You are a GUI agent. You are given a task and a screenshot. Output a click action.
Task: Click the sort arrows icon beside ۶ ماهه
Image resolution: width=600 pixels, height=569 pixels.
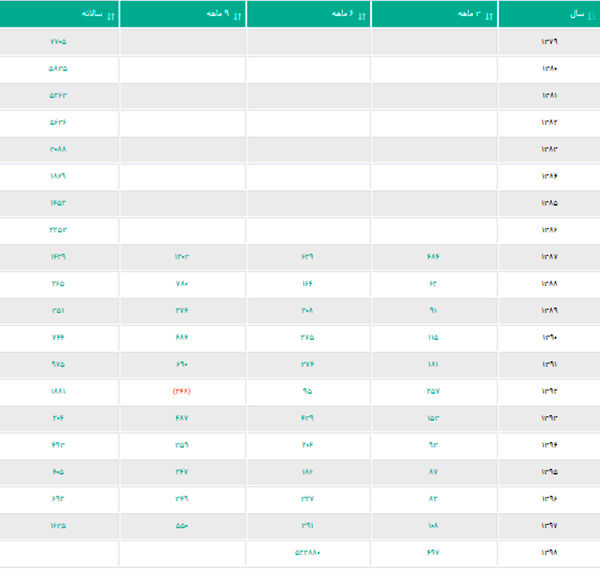click(362, 16)
